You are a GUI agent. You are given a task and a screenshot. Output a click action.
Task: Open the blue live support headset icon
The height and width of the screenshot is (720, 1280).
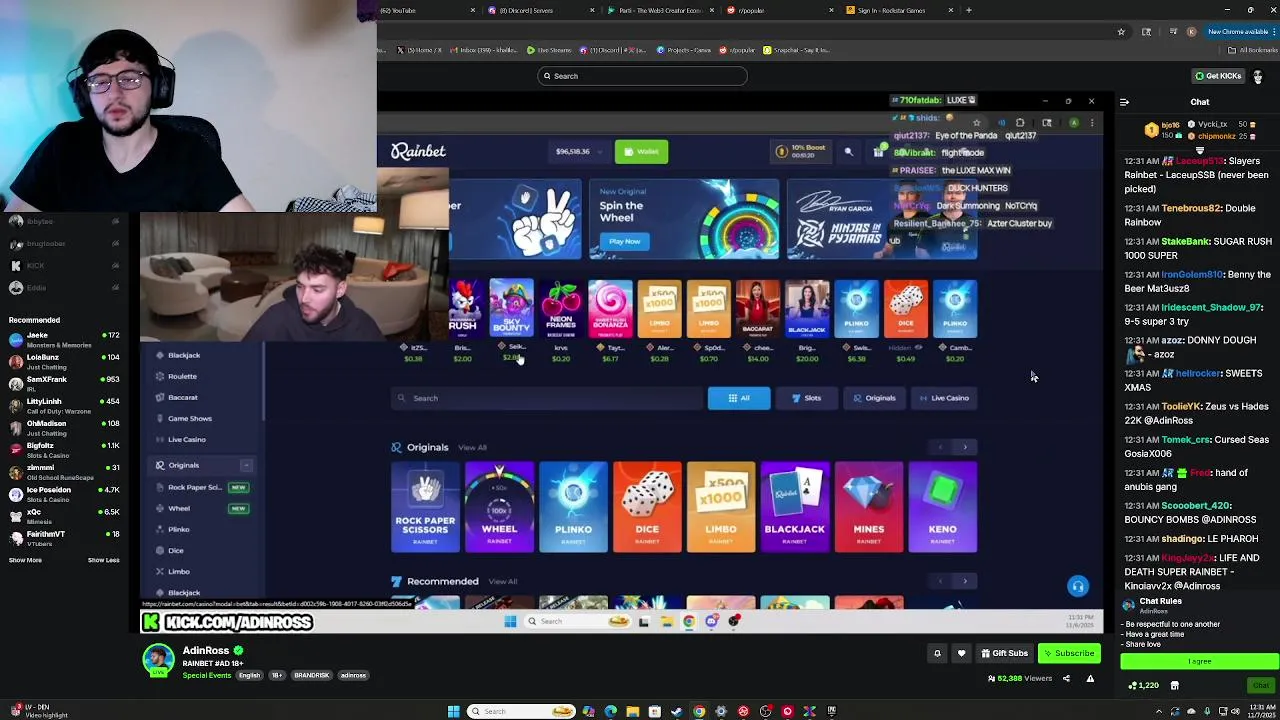[x=1077, y=586]
